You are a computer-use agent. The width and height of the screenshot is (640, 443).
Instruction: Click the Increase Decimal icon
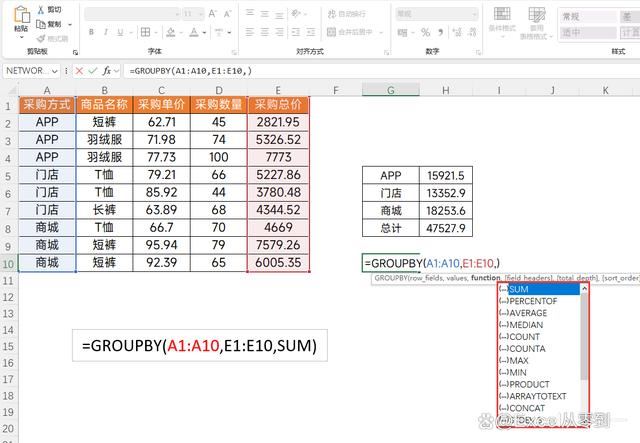[x=458, y=32]
